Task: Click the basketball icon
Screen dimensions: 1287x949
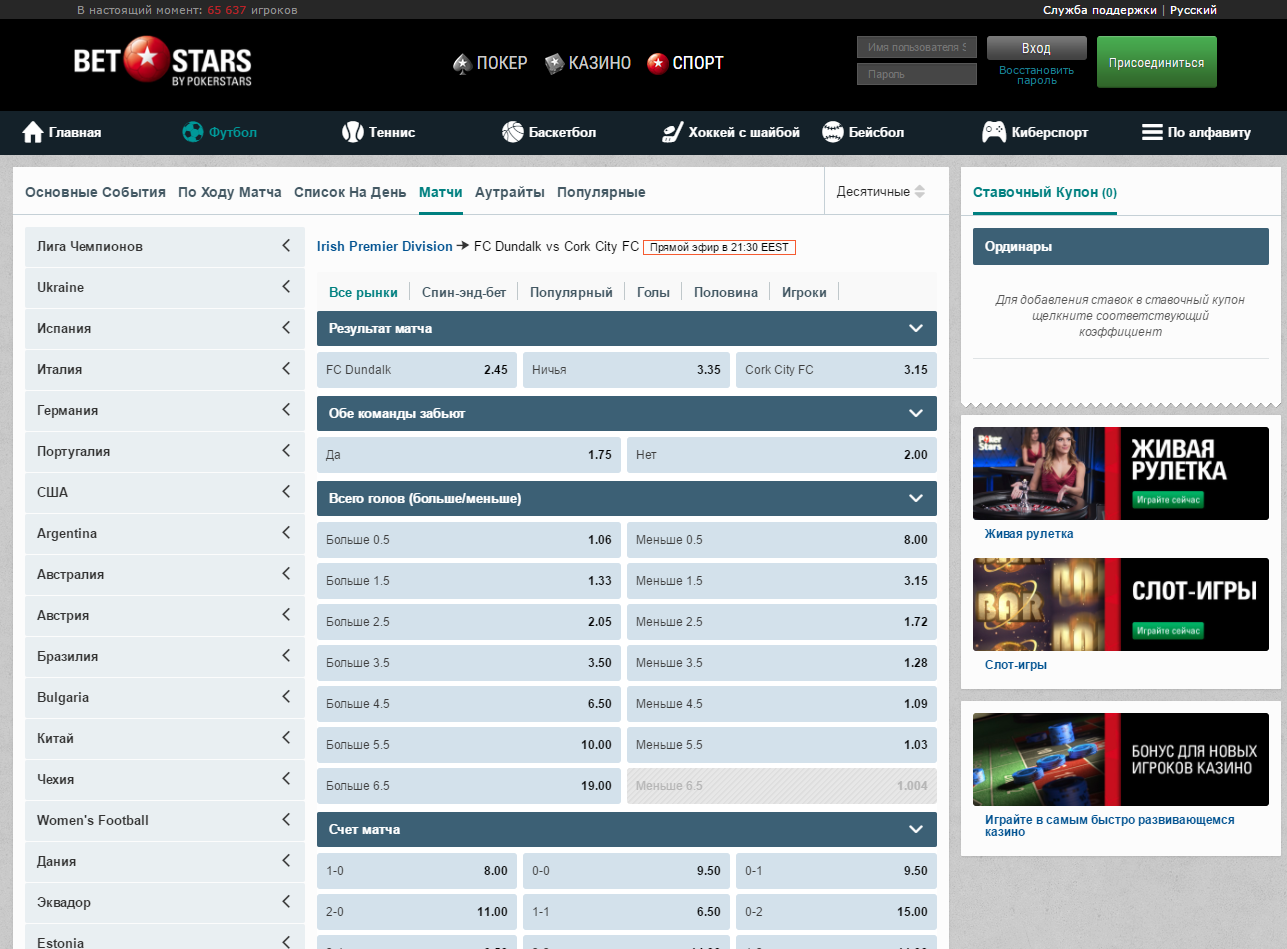Action: pos(513,132)
